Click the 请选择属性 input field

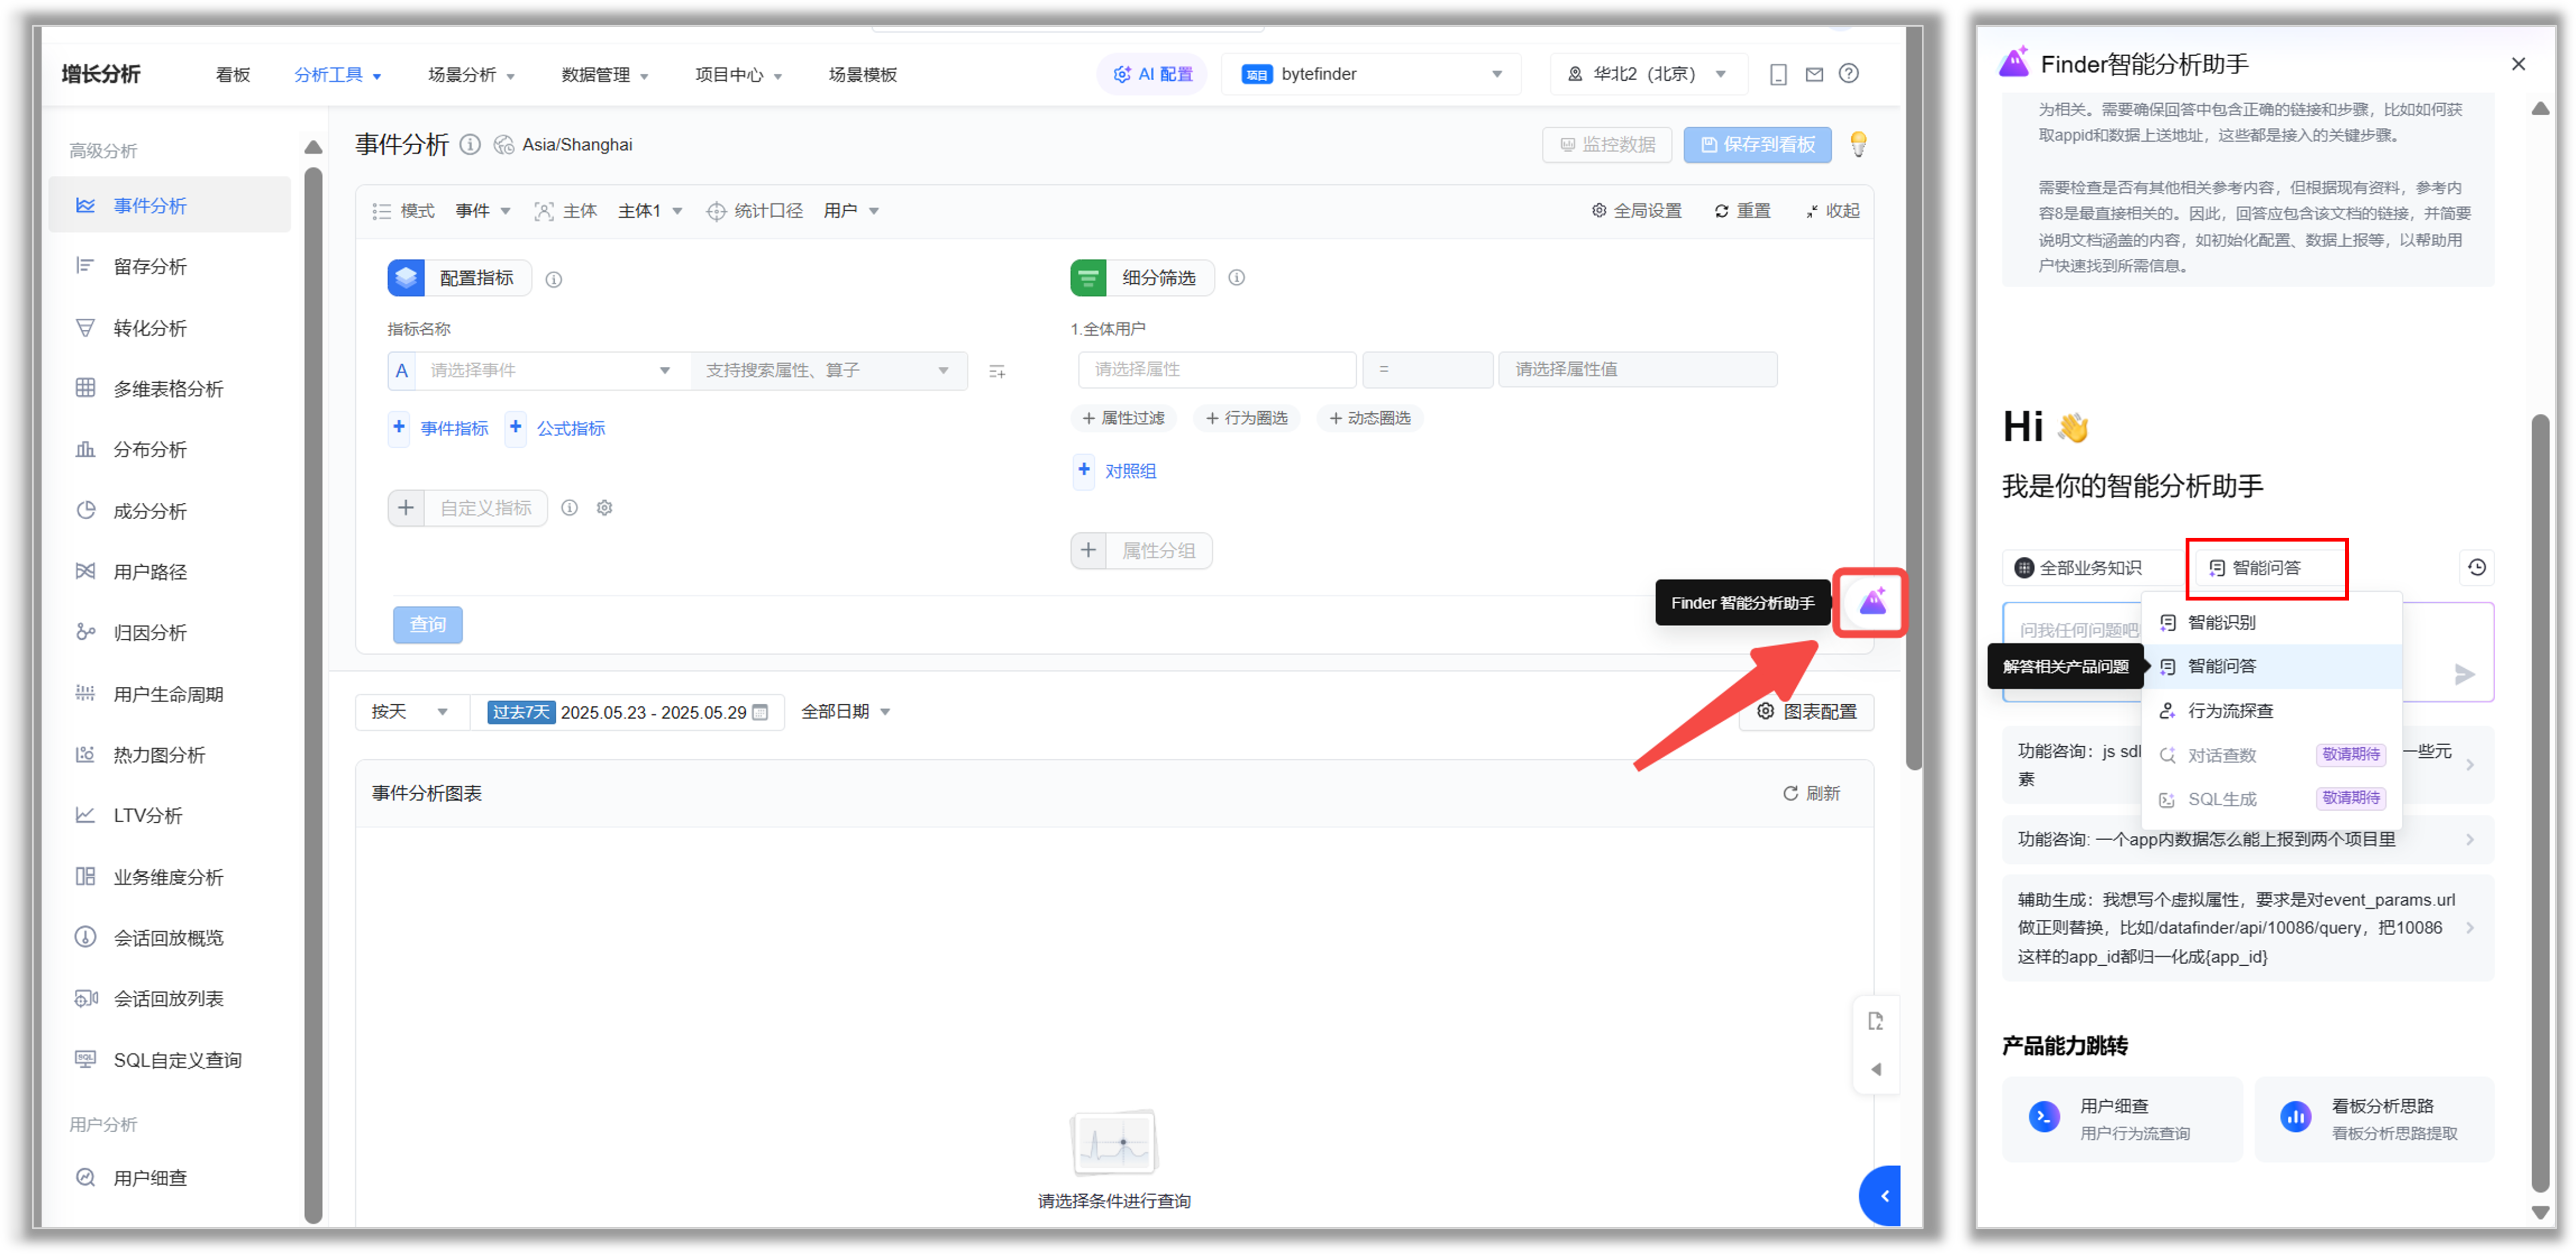point(1216,370)
